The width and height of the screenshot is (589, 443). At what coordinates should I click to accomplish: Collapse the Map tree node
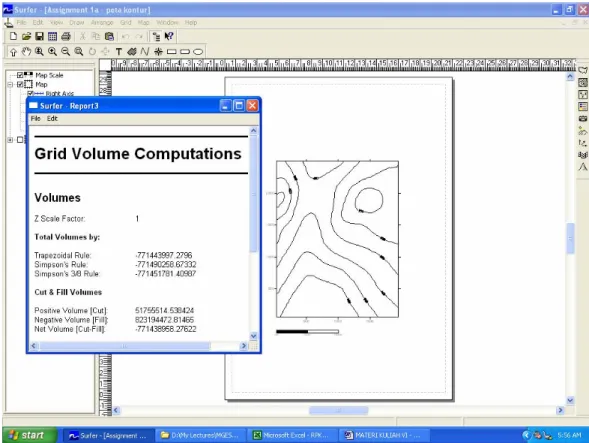(x=10, y=85)
